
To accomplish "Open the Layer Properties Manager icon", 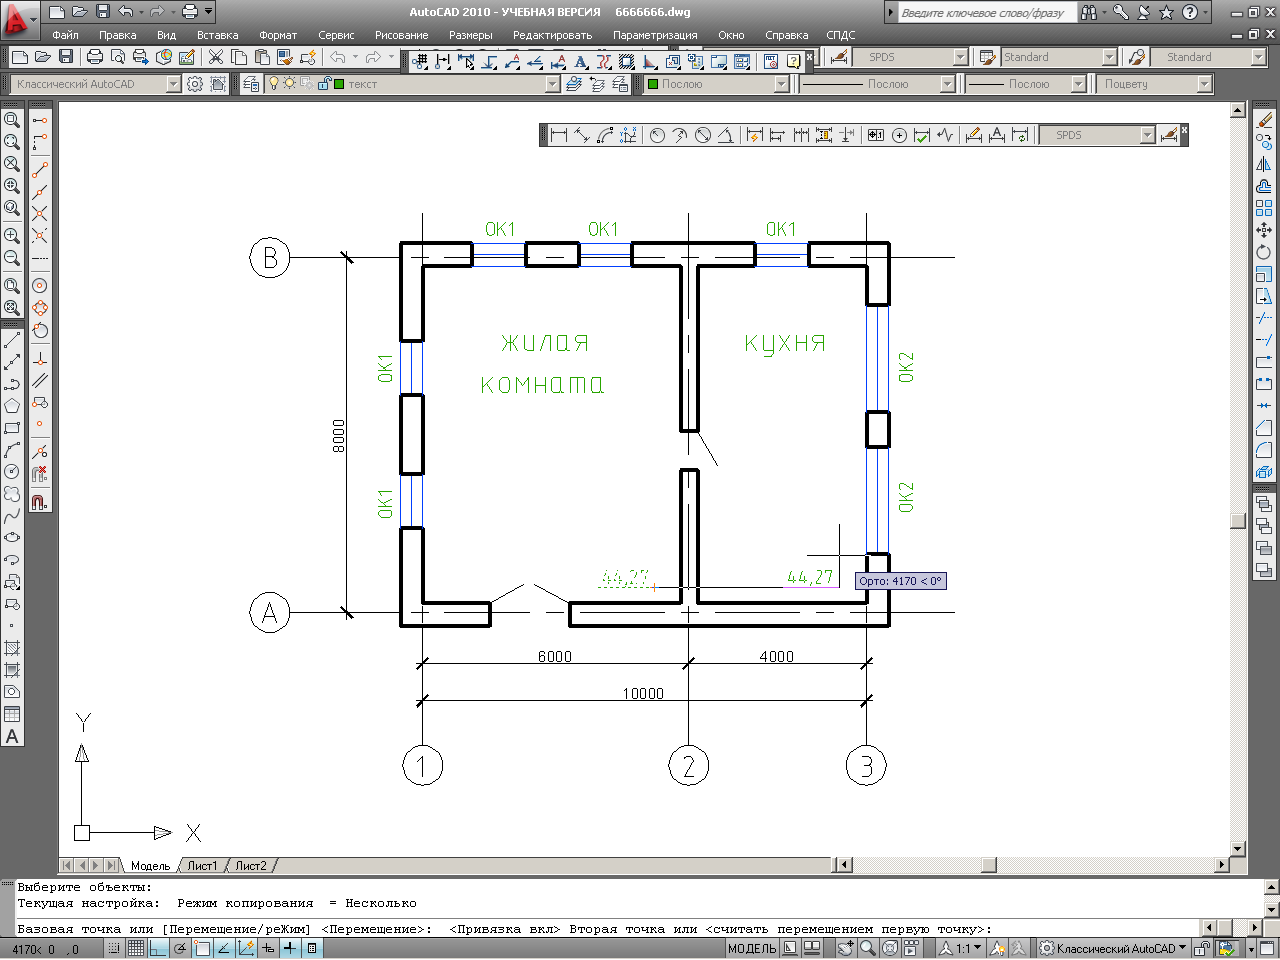I will [x=251, y=84].
